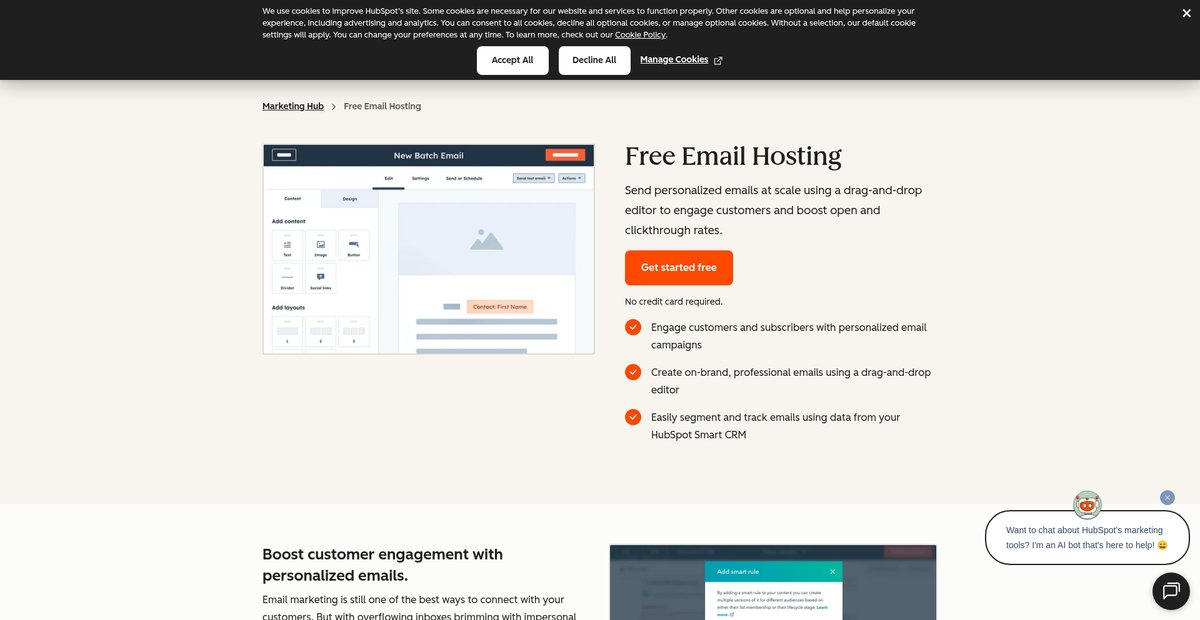
Task: Click the checkmark beside 'Engage customers and subscribers'
Action: tap(633, 327)
